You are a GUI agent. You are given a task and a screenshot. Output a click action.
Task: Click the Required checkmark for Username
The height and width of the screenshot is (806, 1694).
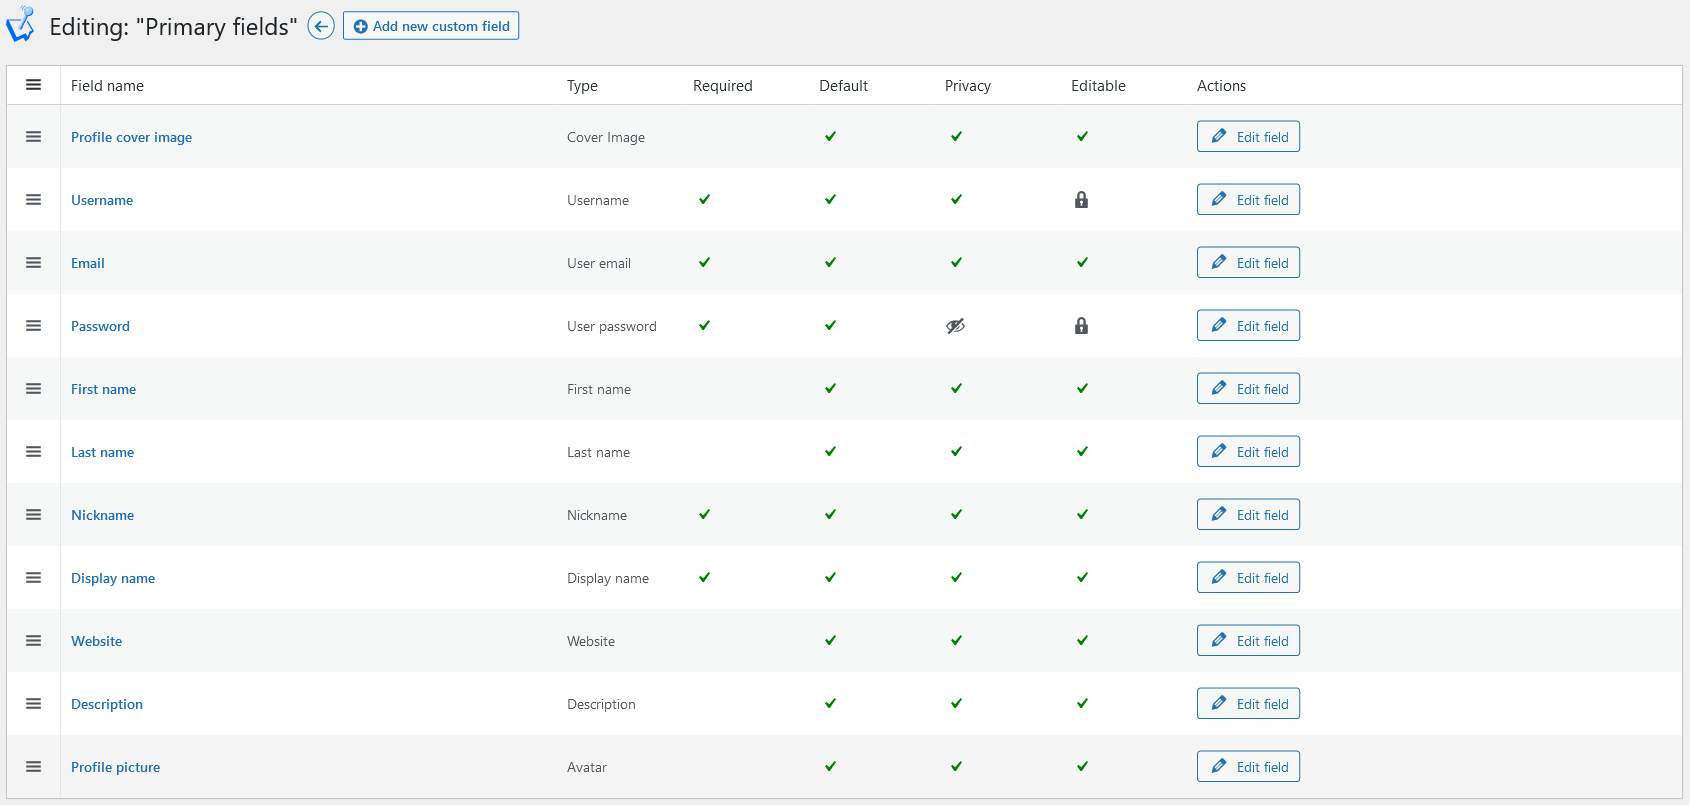[705, 199]
